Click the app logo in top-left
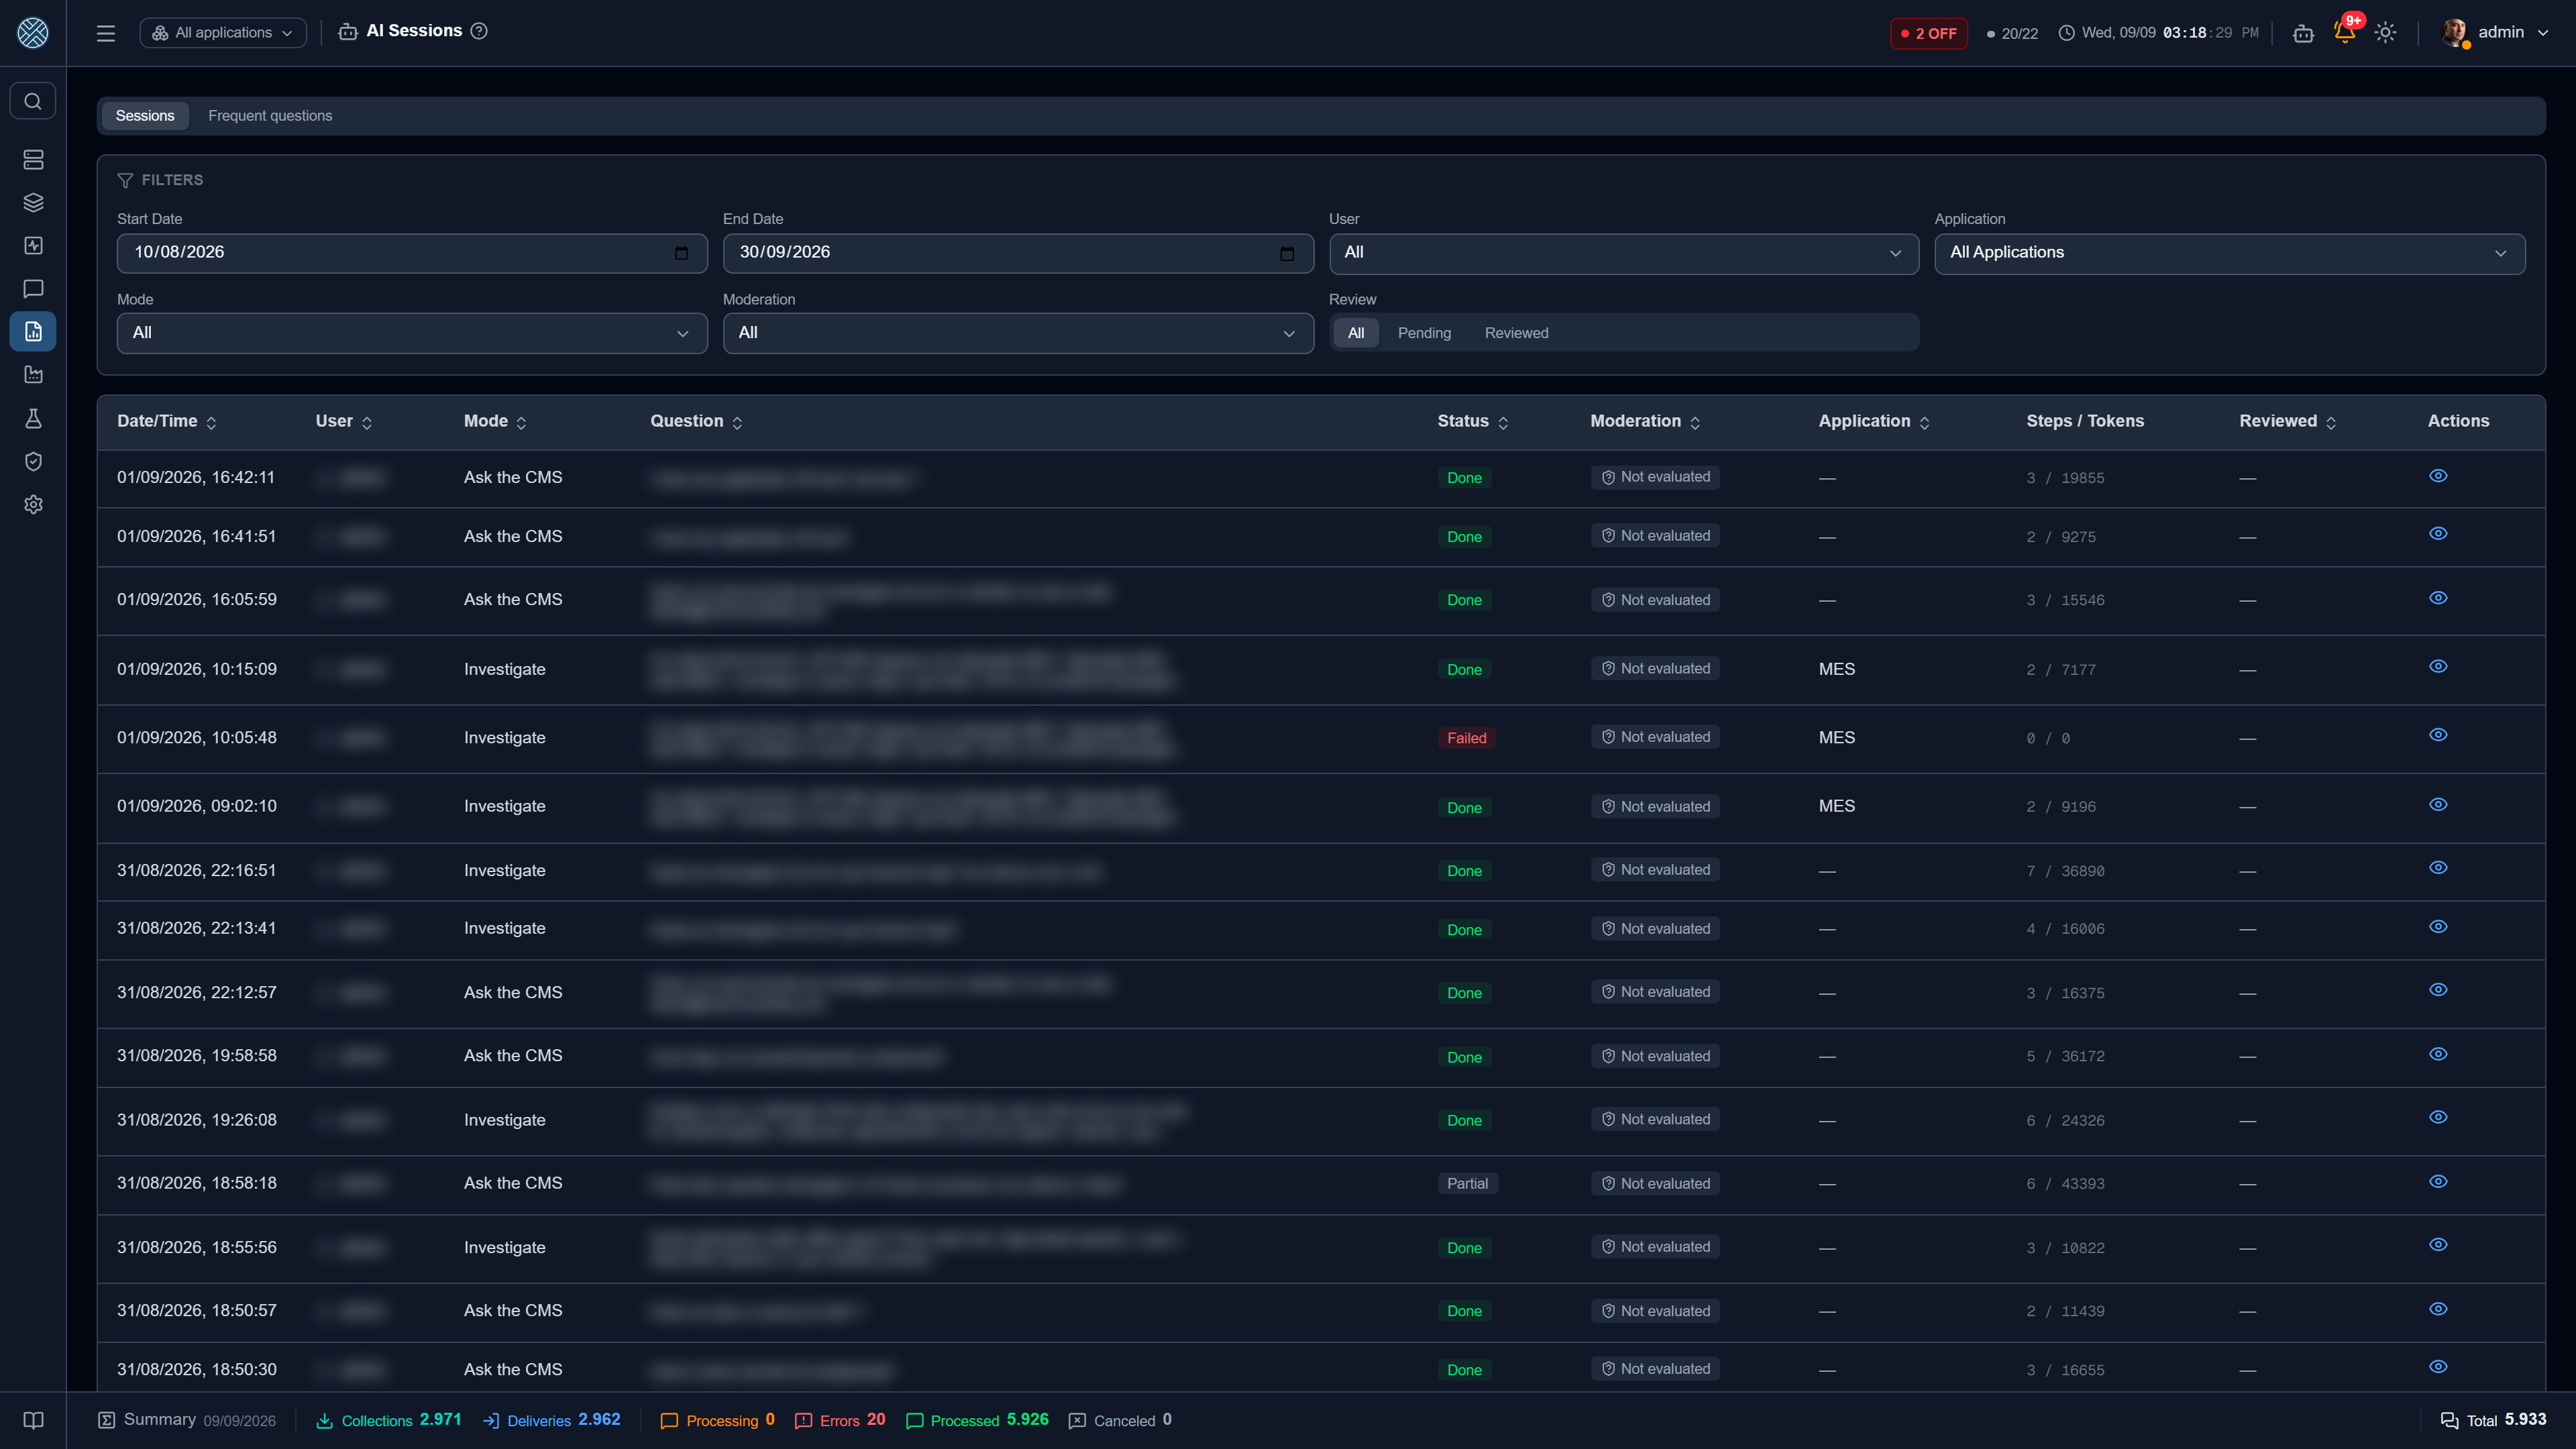 pyautogui.click(x=33, y=33)
